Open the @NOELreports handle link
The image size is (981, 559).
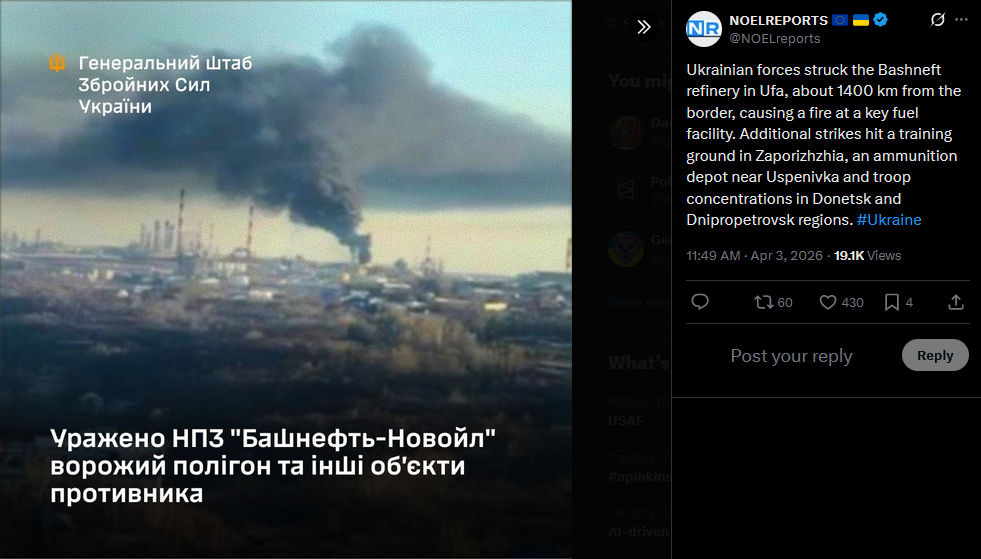775,38
